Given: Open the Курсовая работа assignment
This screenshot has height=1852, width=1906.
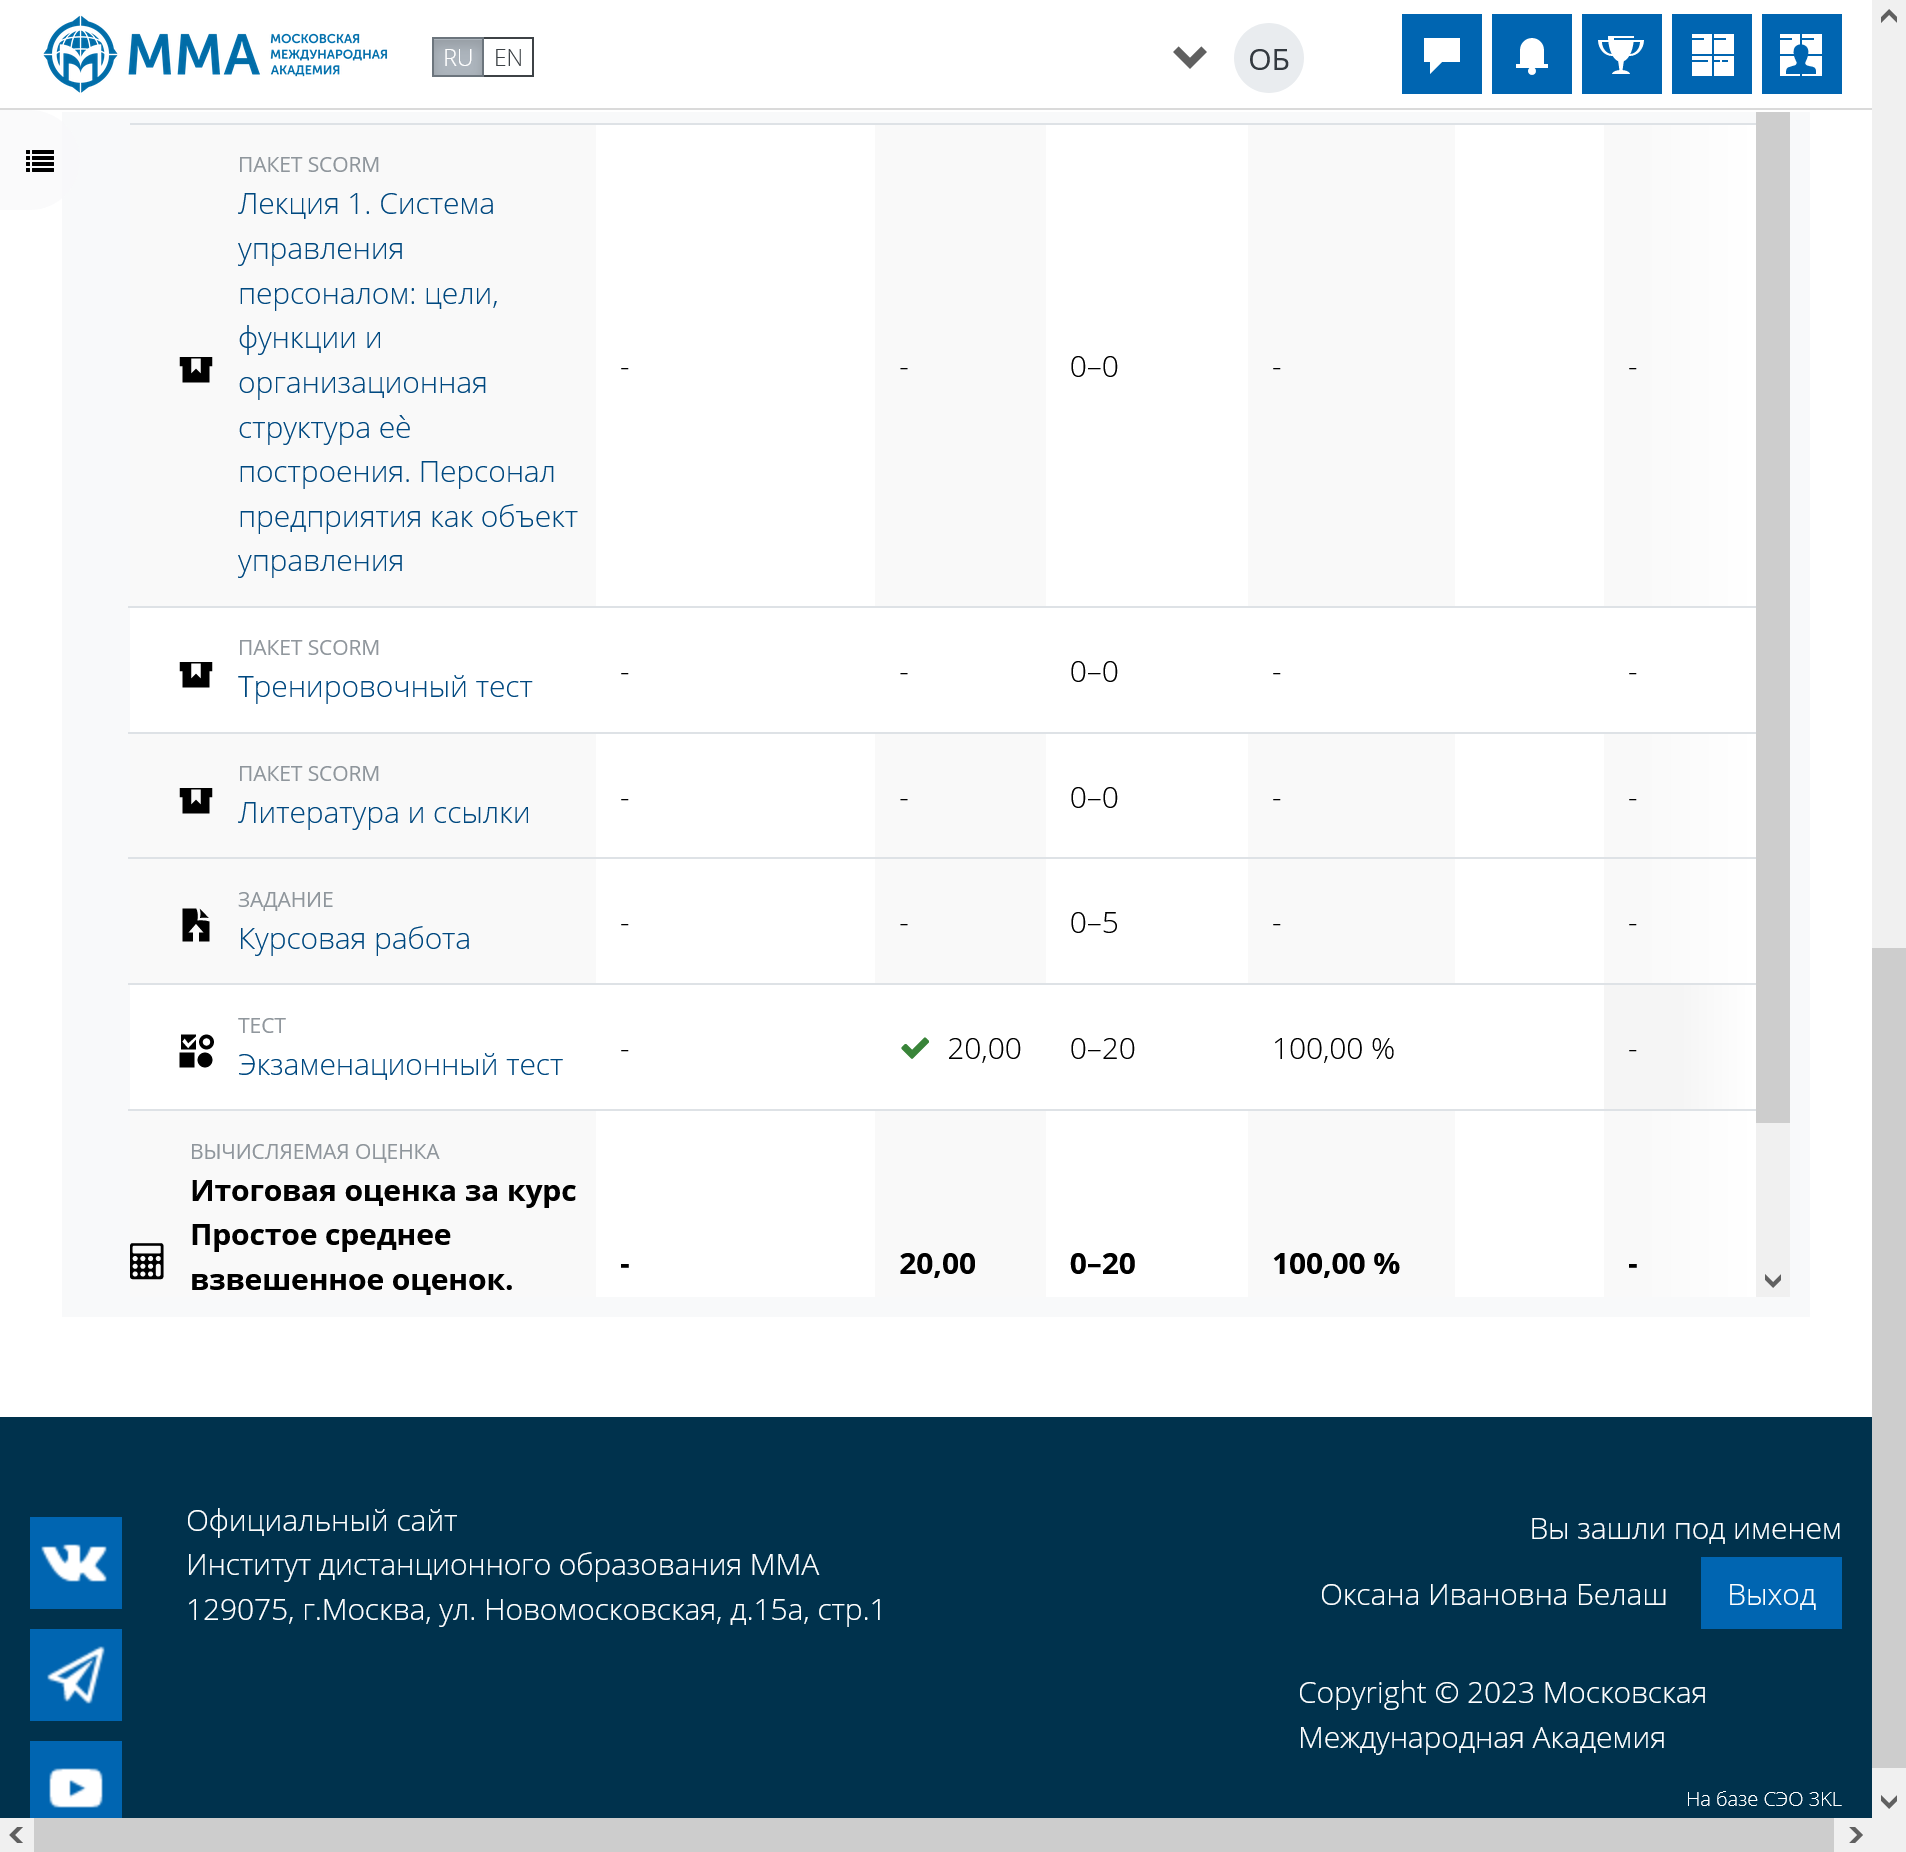Looking at the screenshot, I should [354, 939].
